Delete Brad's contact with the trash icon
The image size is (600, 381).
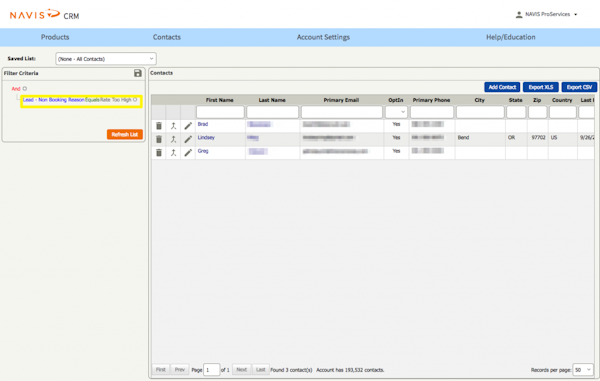point(159,126)
